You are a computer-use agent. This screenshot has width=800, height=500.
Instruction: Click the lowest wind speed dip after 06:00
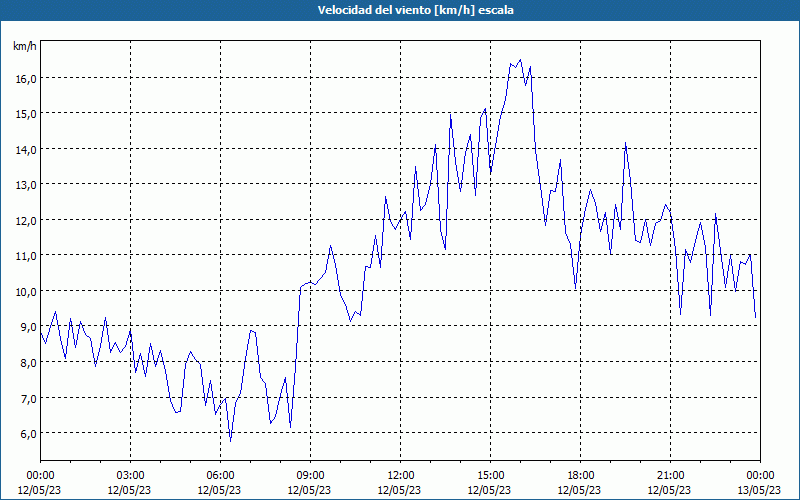(x=231, y=441)
